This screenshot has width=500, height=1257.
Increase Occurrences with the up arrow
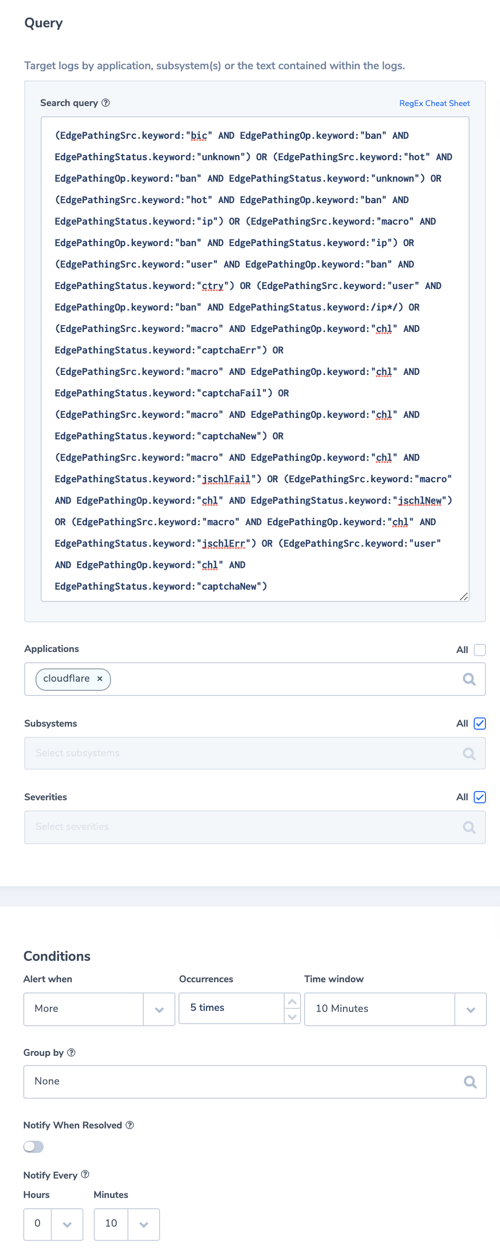292,1001
